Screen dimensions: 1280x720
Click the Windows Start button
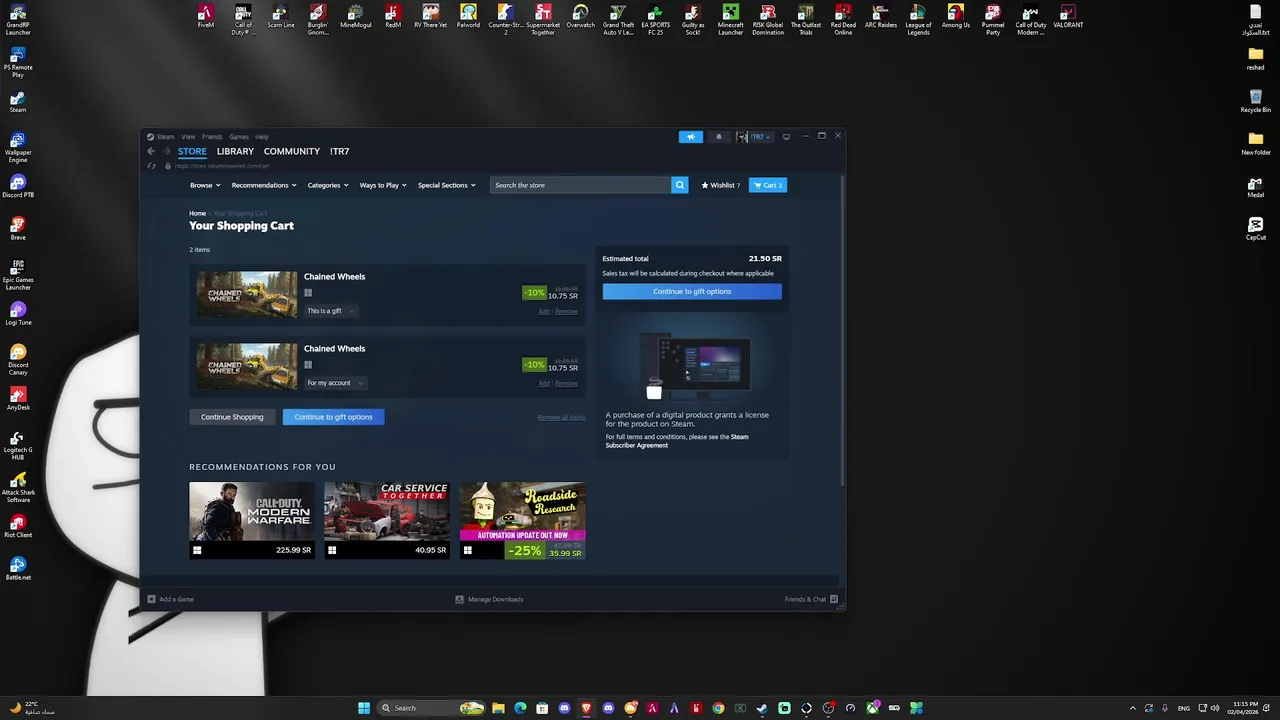364,708
